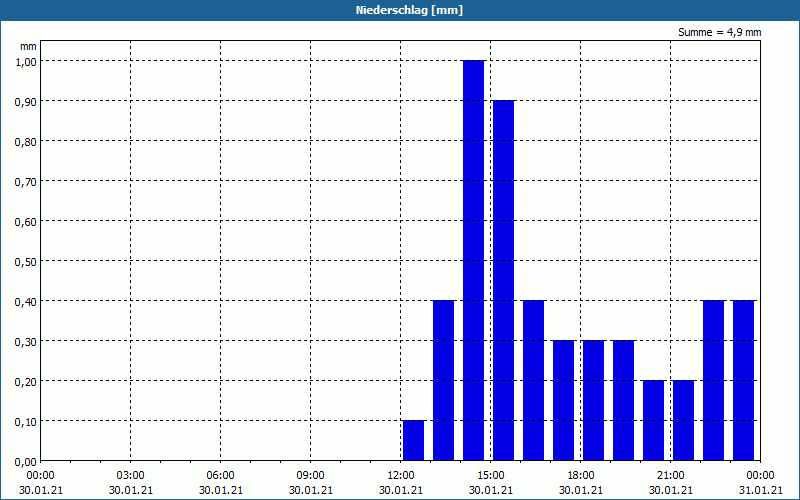Click the 0,30 mm bar starting at 18:00
Image resolution: width=800 pixels, height=500 pixels.
click(x=593, y=401)
